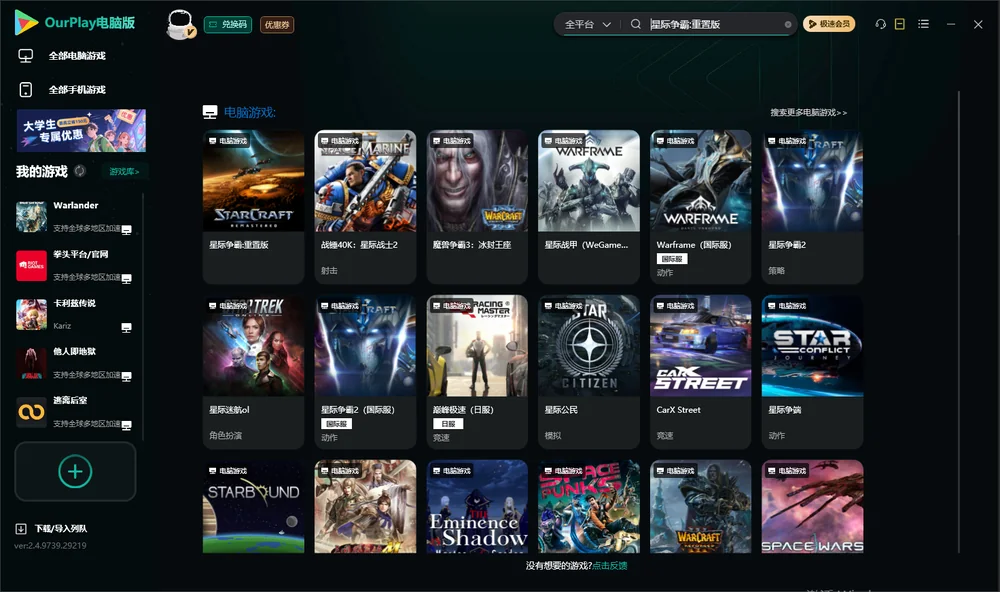Click the 卡利兹传说 game icon

click(x=31, y=314)
